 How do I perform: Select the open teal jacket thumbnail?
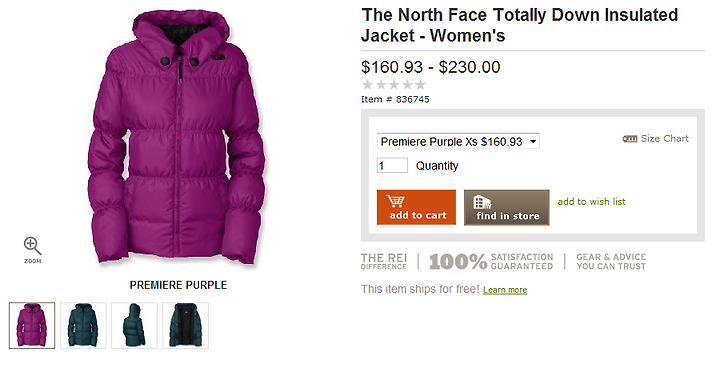[186, 325]
